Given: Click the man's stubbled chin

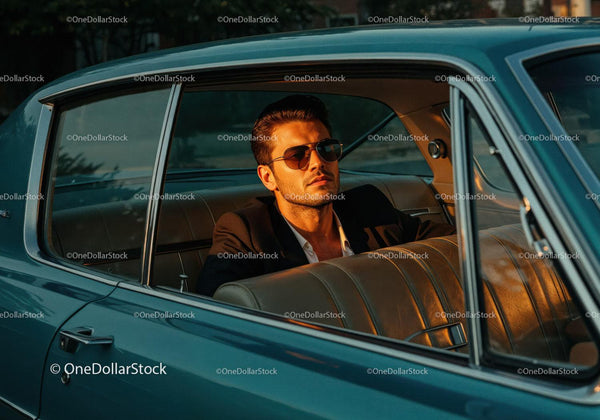Looking at the screenshot, I should [317, 199].
